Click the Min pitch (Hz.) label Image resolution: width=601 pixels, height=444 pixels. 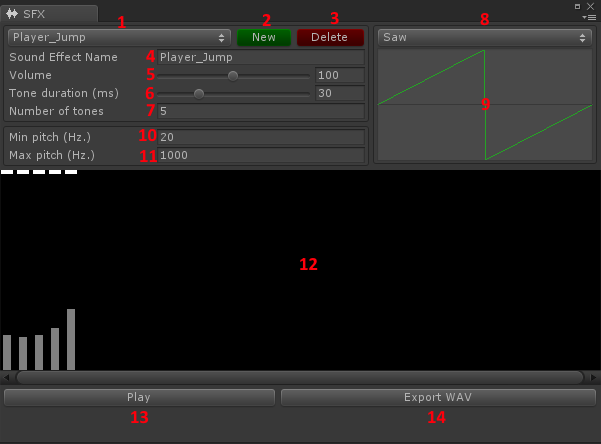[x=50, y=137]
